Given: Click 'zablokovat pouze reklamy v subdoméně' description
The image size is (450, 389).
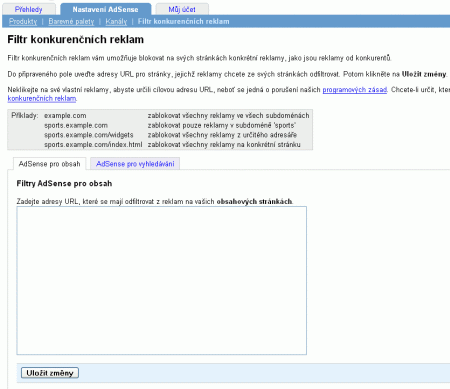Looking at the screenshot, I should (x=222, y=125).
